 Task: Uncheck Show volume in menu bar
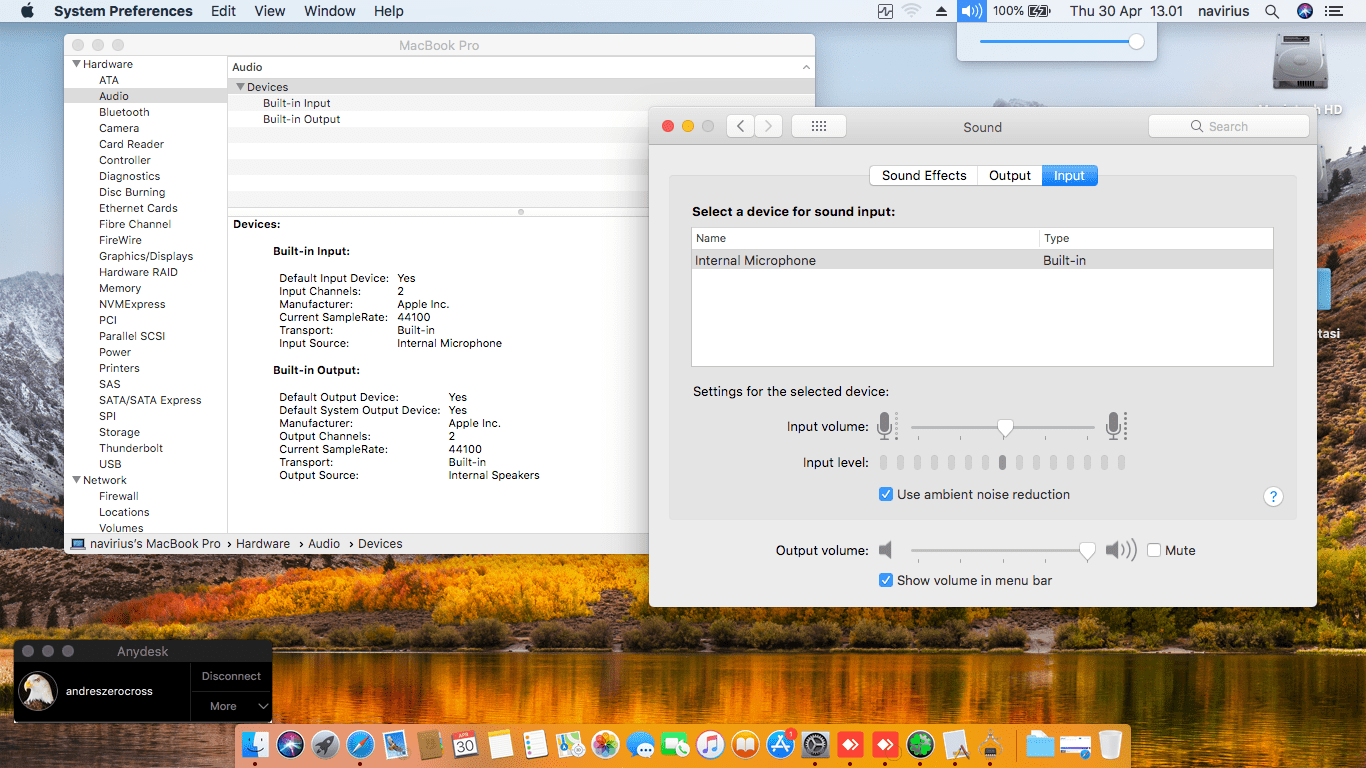tap(885, 580)
